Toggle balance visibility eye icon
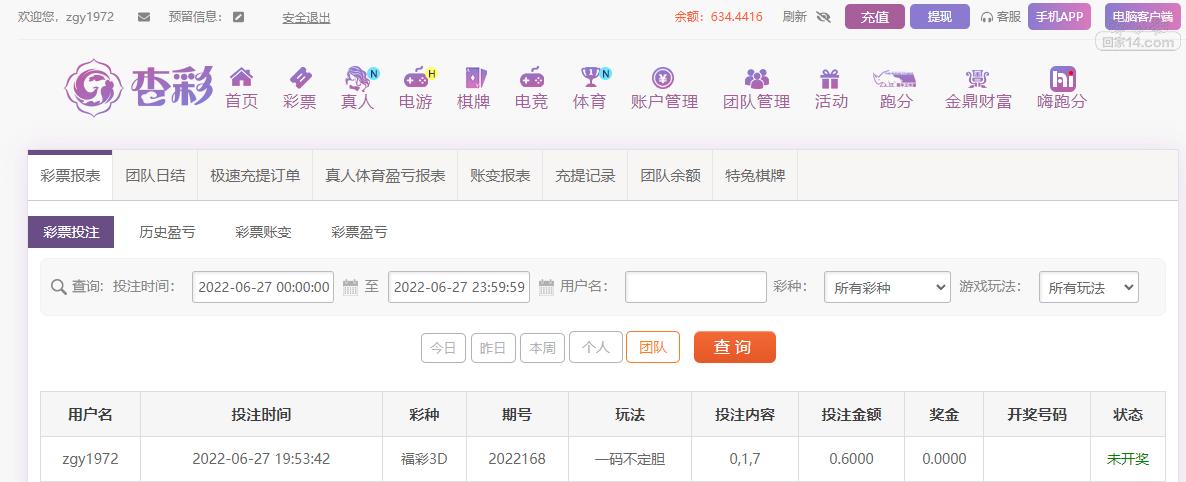 click(824, 17)
